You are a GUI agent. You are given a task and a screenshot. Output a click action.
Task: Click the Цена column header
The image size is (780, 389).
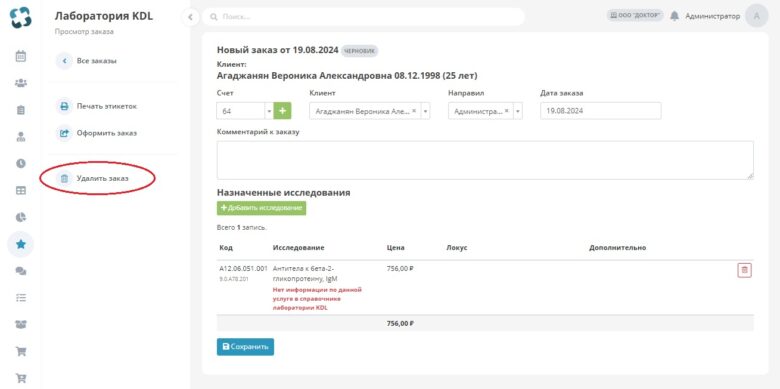(395, 247)
